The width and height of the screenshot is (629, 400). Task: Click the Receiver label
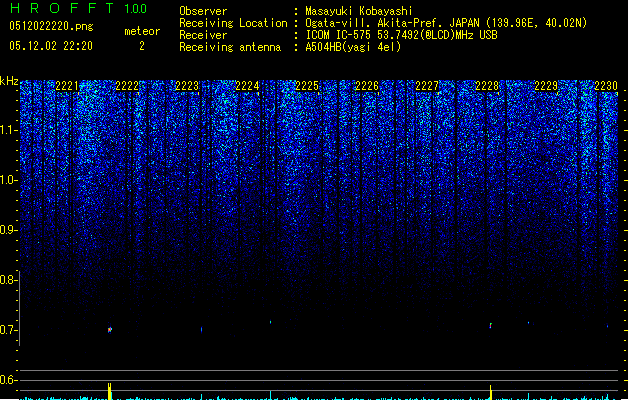coord(203,35)
